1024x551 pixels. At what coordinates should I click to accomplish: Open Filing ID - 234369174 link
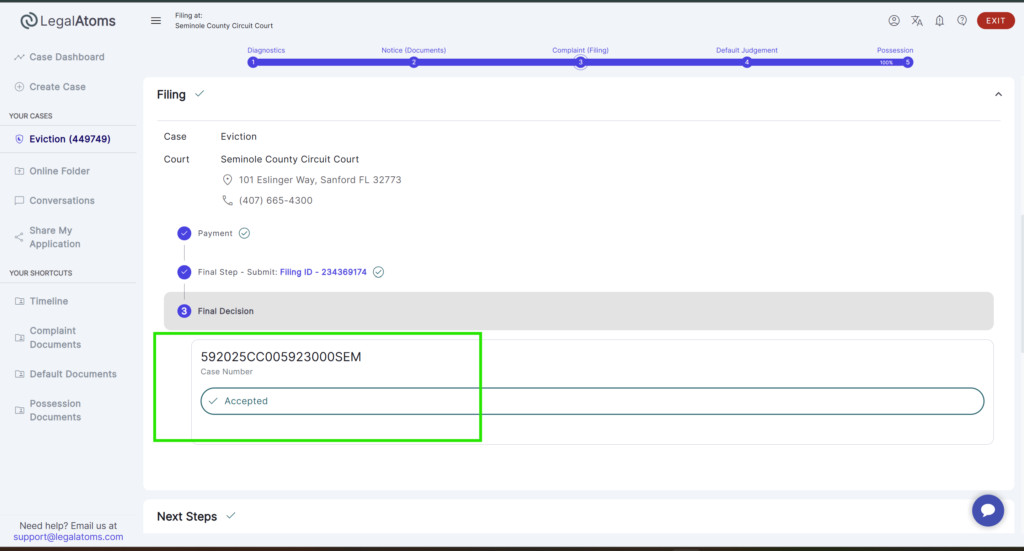click(x=323, y=272)
